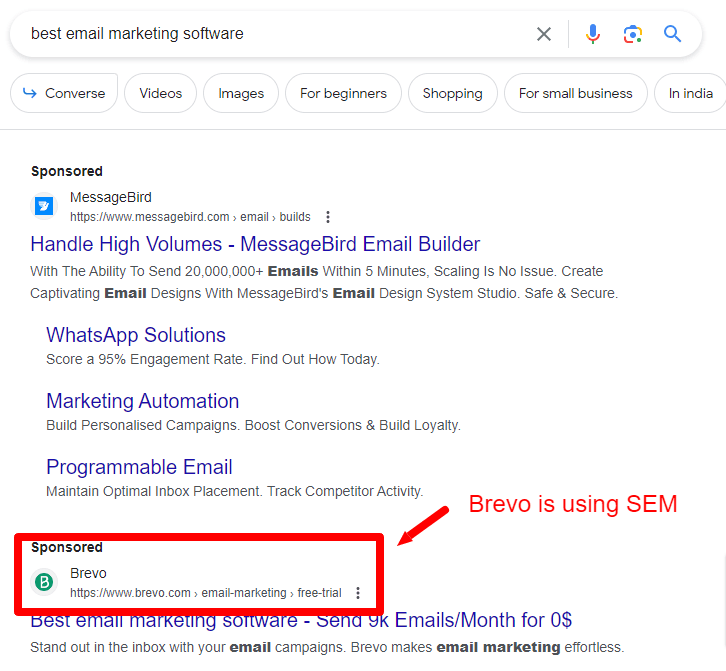Image resolution: width=726 pixels, height=671 pixels.
Task: Open the WhatsApp Solutions sitelink
Action: coord(136,335)
